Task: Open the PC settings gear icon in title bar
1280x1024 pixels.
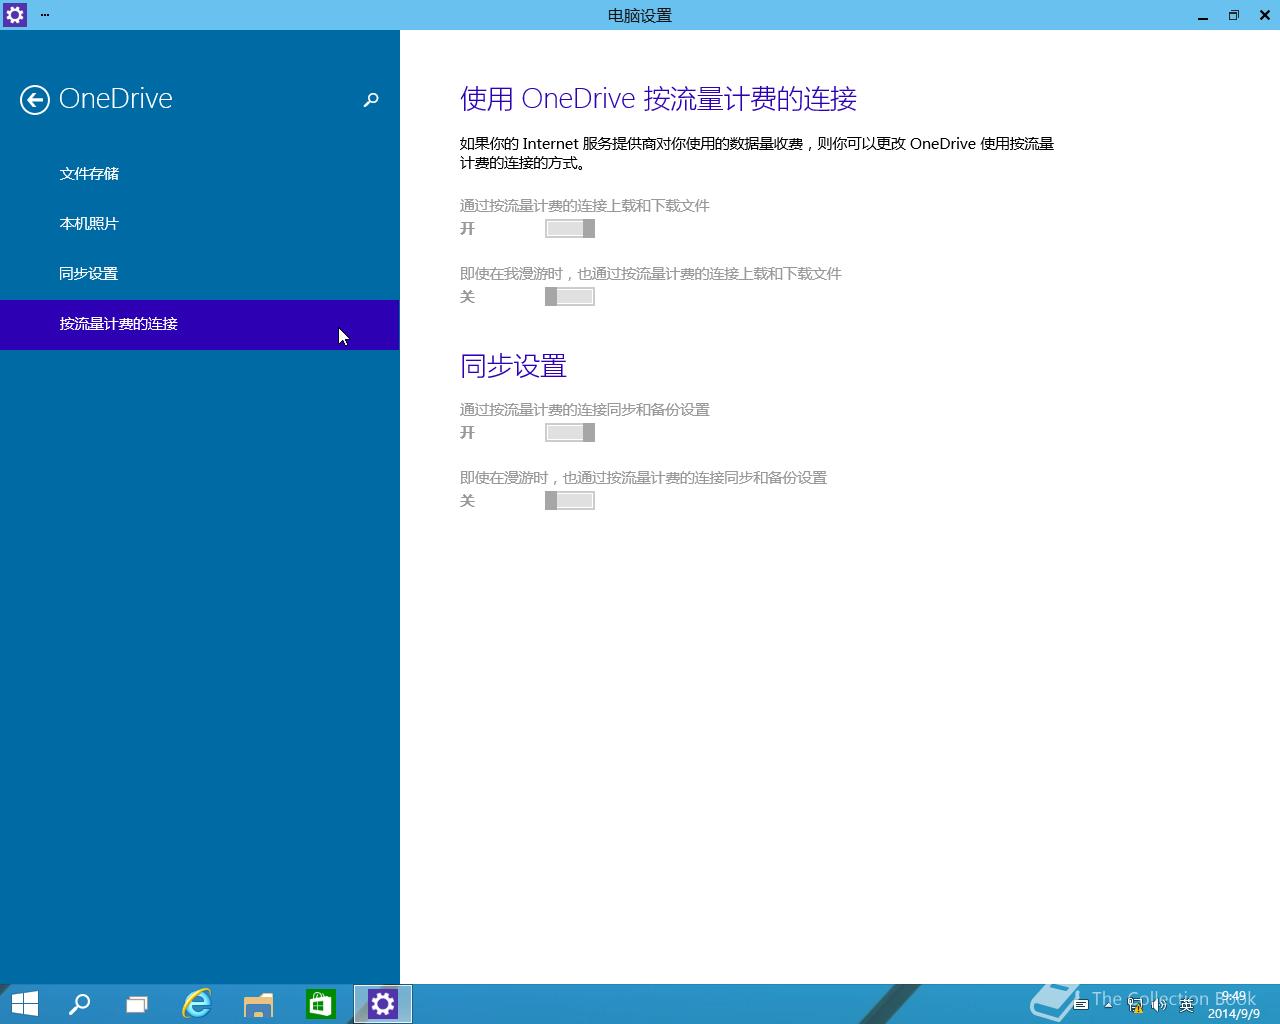Action: (15, 15)
